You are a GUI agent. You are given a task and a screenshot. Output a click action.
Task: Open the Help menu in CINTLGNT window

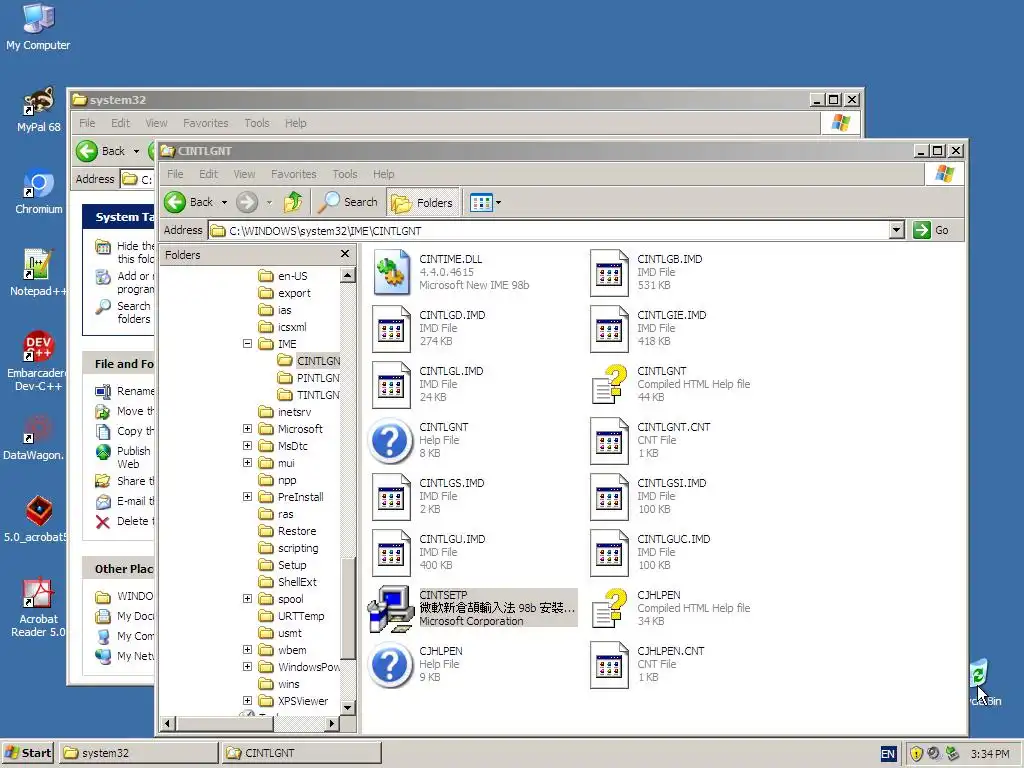pyautogui.click(x=383, y=174)
